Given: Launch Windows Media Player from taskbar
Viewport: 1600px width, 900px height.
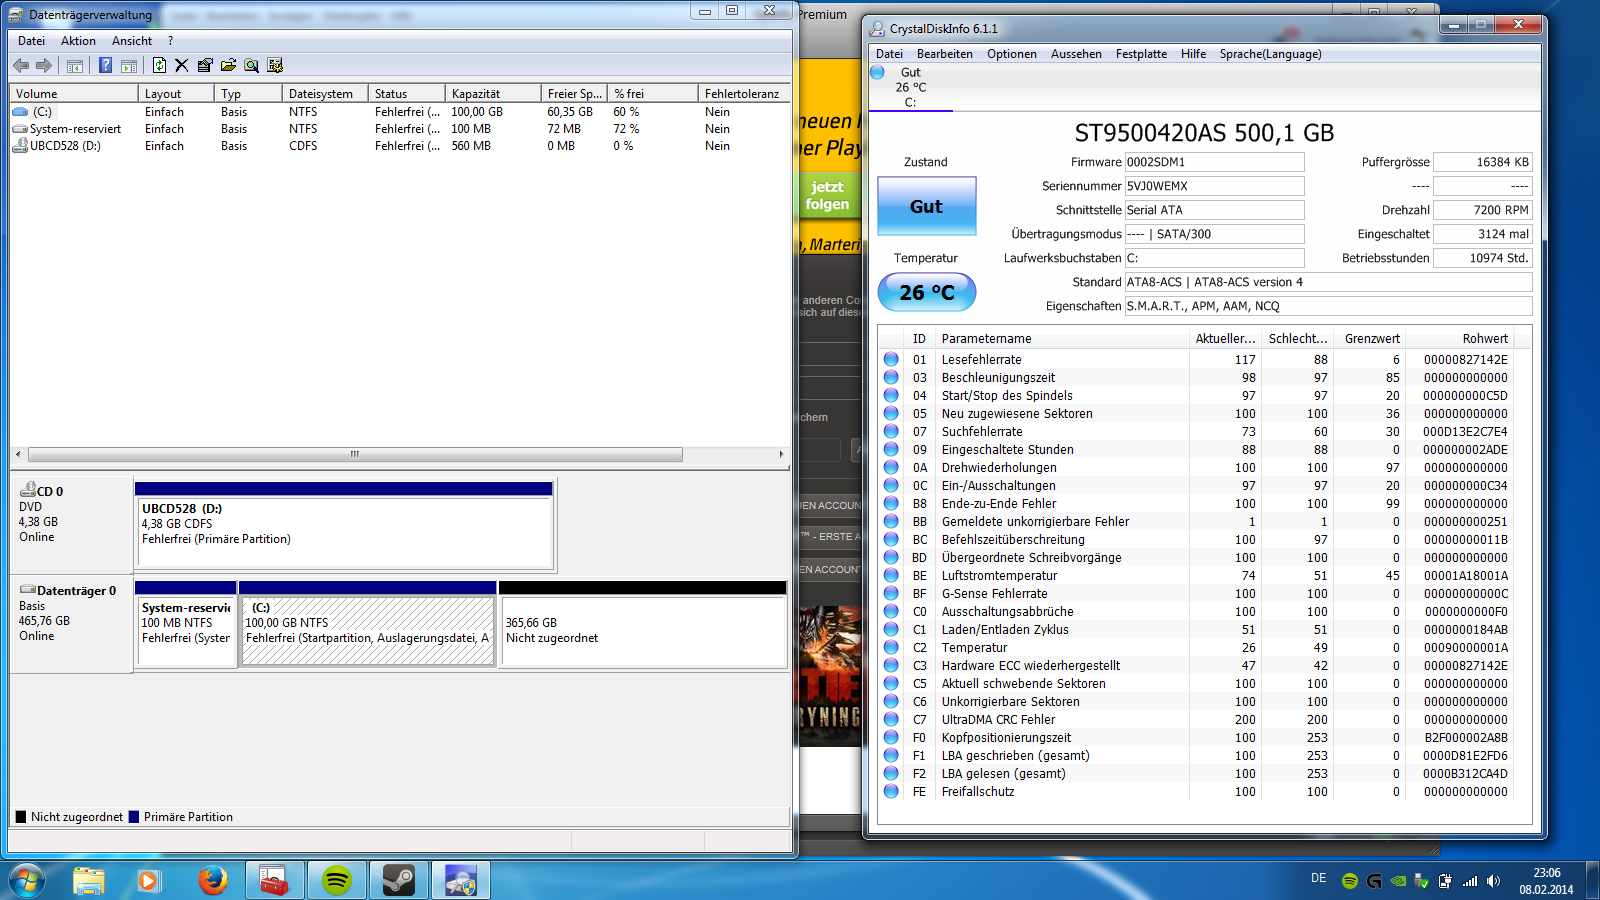Looking at the screenshot, I should [x=148, y=881].
